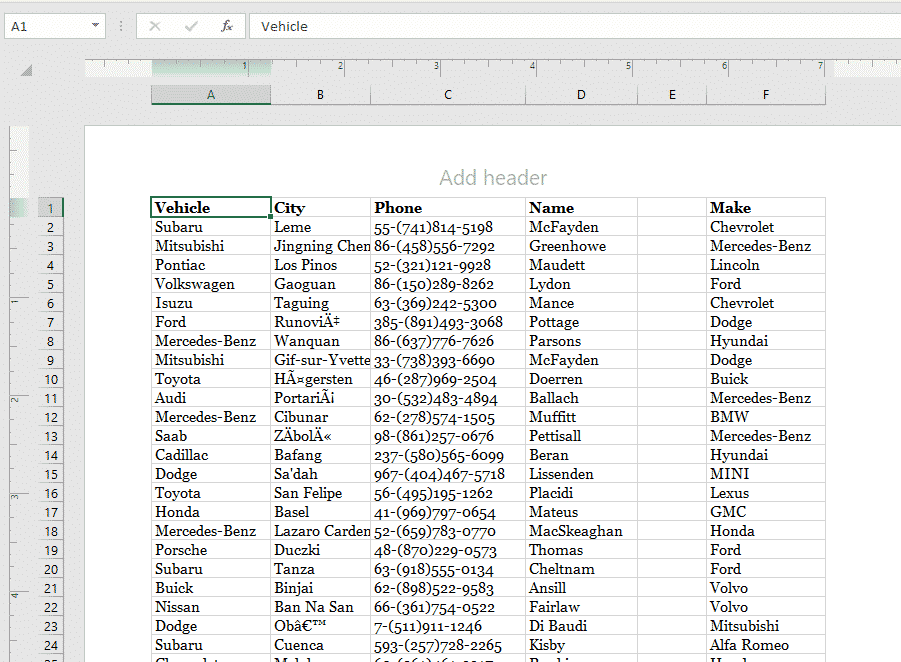Select the Alfa Romeo make cell
Screen dimensions: 901x662
[x=766, y=644]
